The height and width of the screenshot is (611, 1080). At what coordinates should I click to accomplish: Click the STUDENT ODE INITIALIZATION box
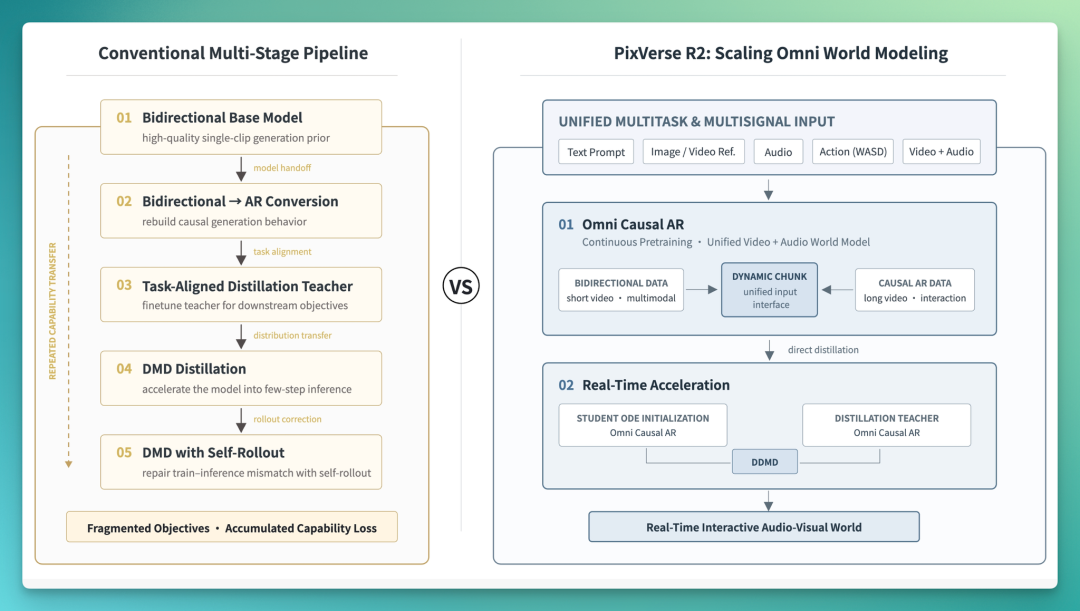643,425
